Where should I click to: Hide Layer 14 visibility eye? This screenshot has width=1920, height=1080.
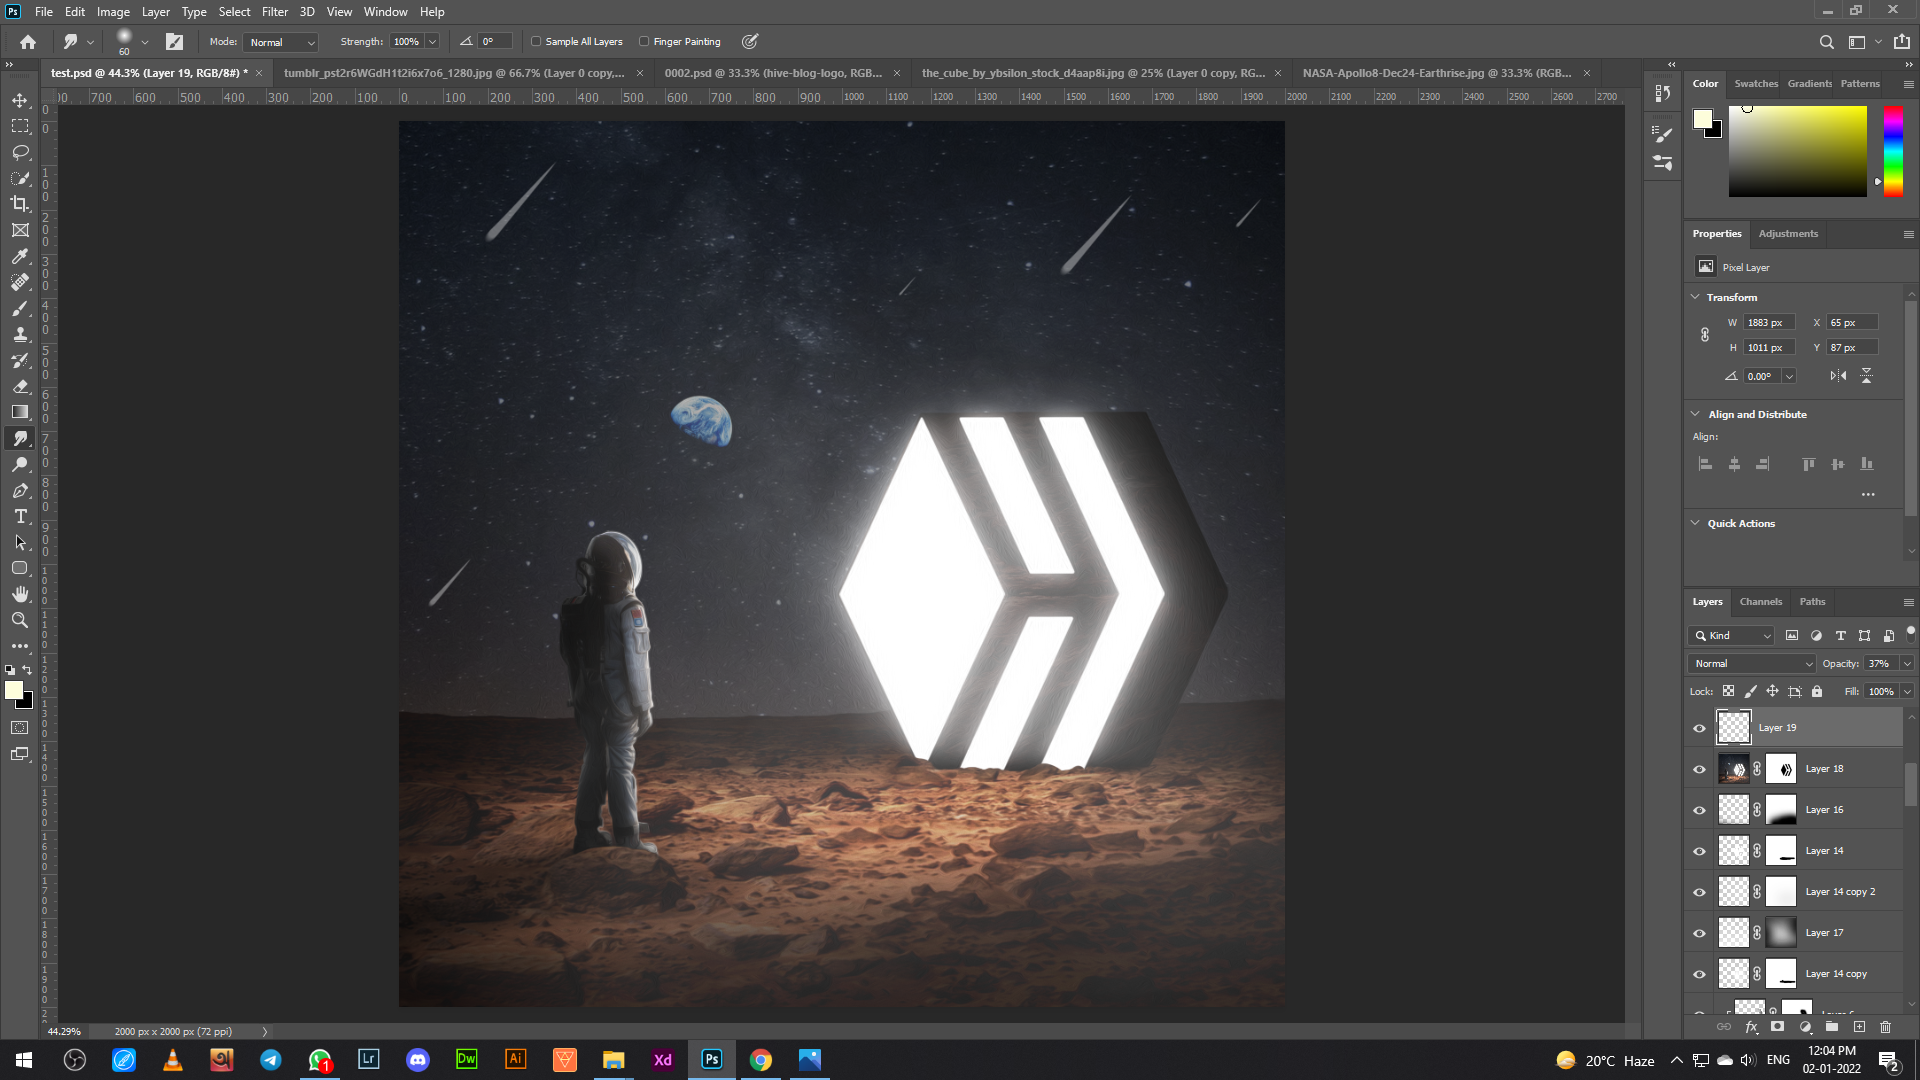pos(1699,851)
